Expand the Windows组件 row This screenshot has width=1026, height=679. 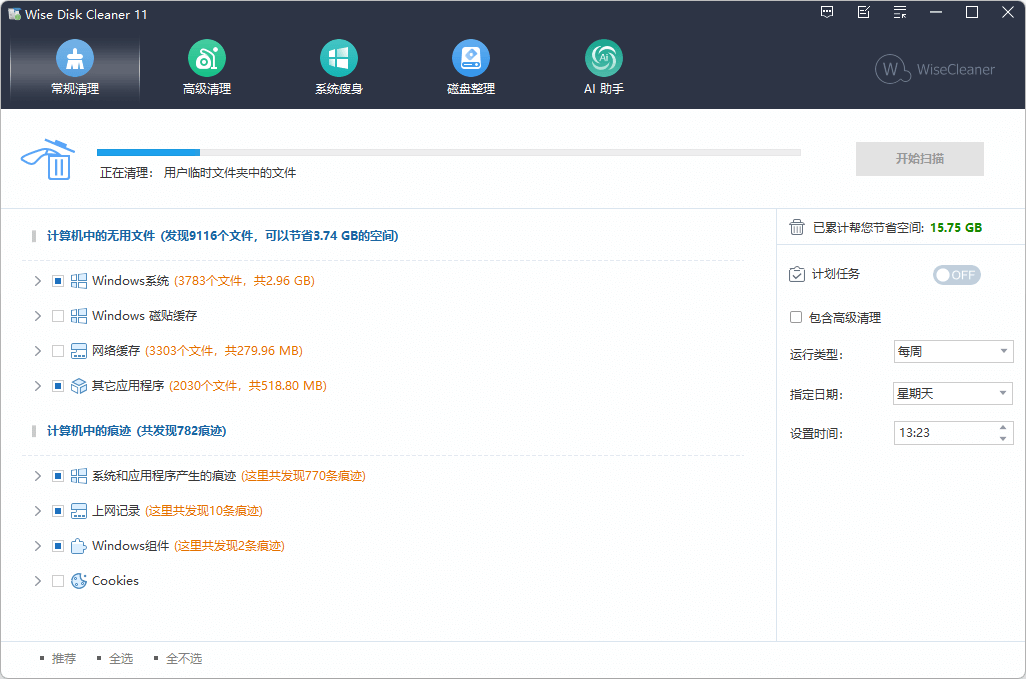38,546
